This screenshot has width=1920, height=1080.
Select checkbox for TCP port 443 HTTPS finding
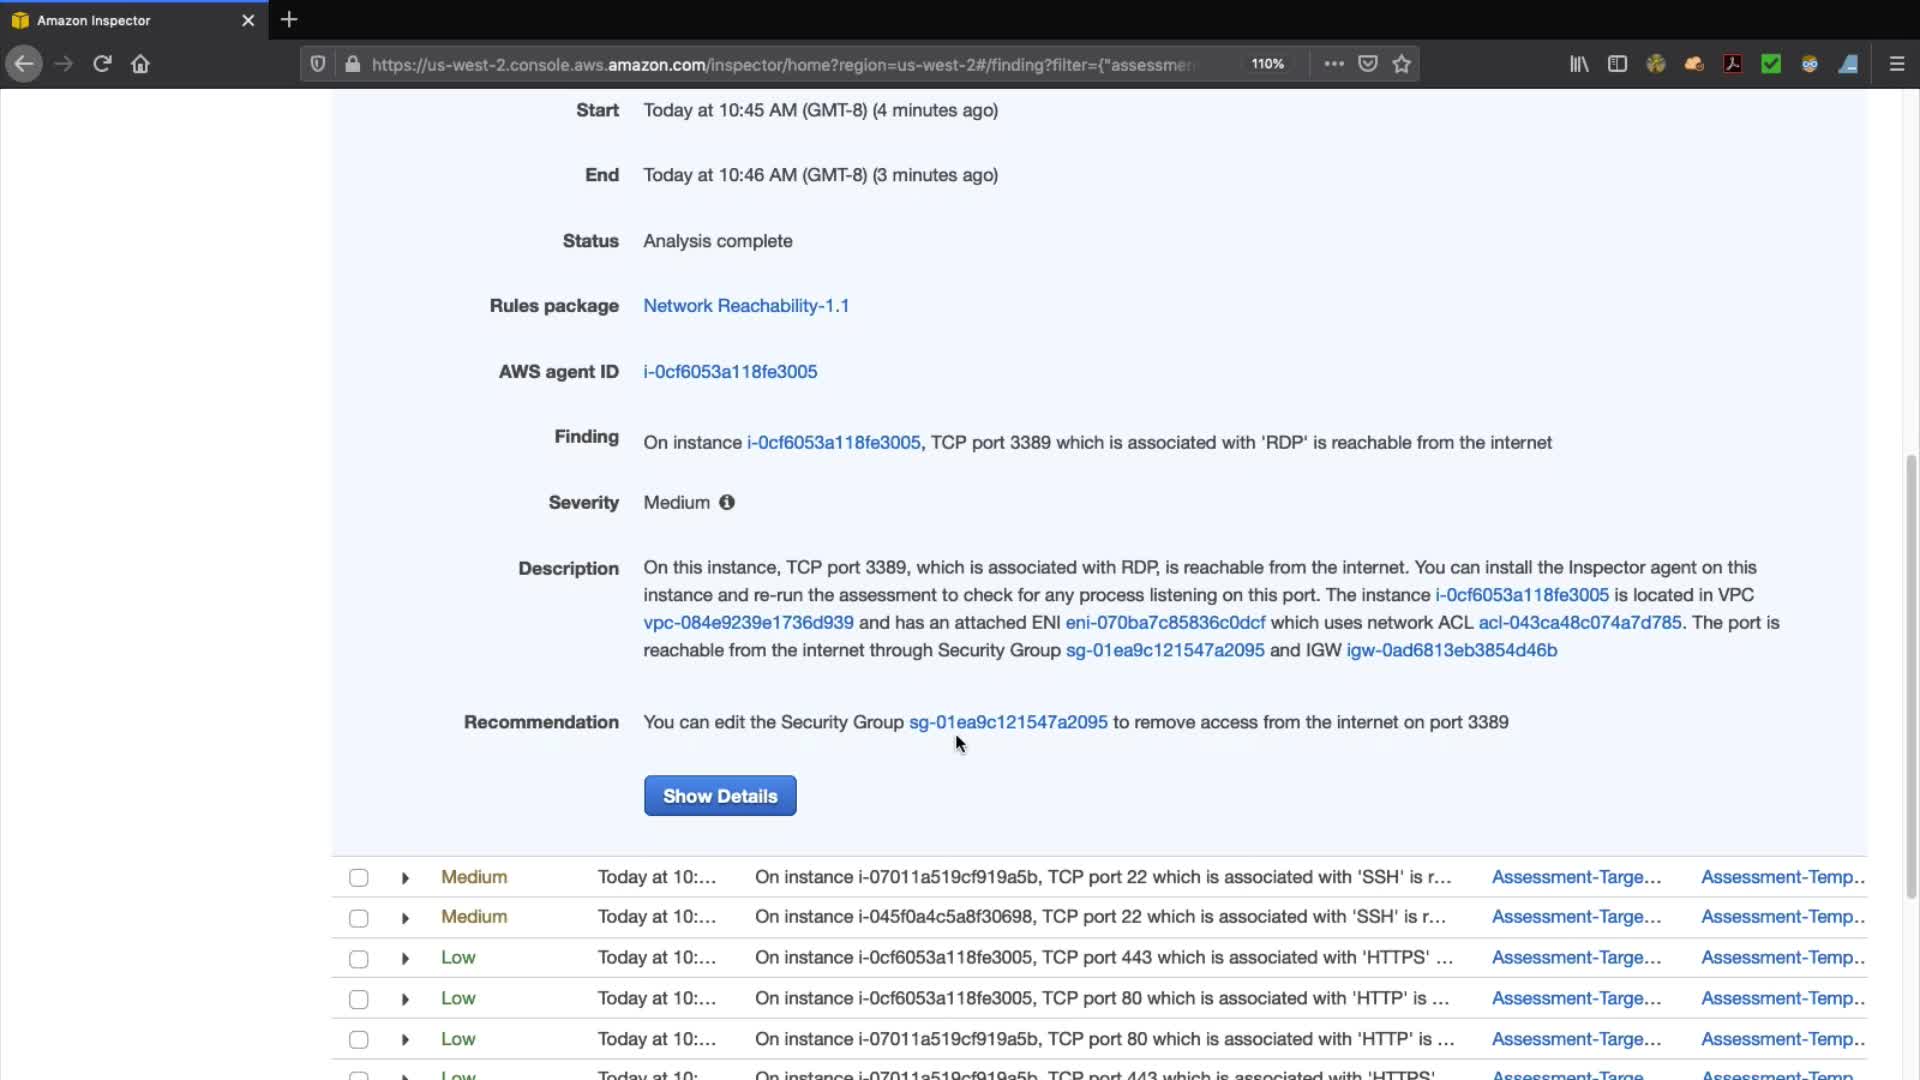click(358, 959)
